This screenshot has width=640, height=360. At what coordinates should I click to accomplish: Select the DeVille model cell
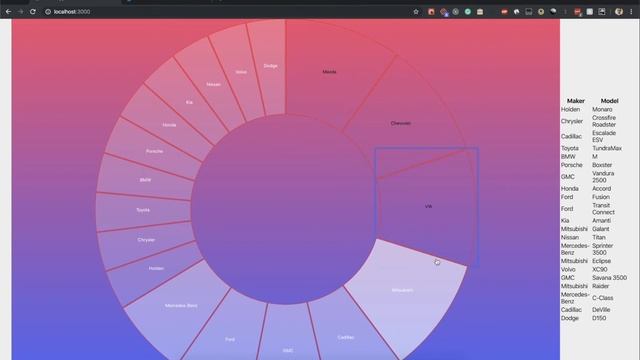click(601, 310)
